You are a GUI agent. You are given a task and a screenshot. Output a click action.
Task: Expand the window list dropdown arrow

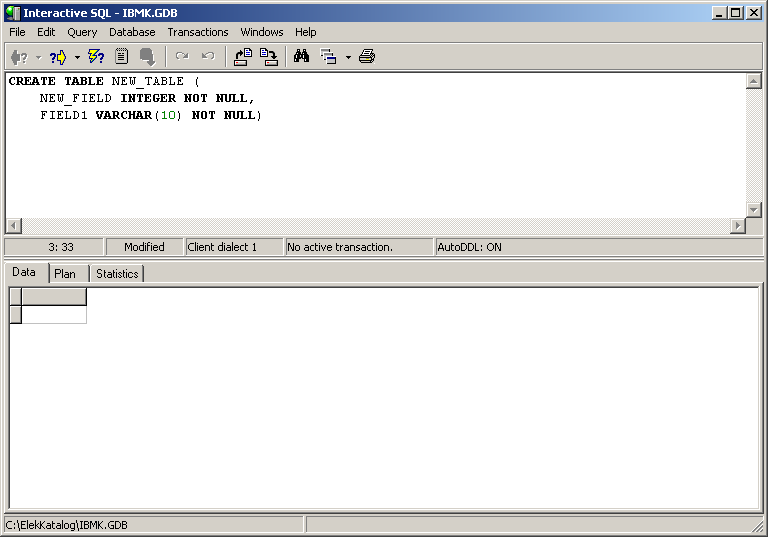pos(348,57)
